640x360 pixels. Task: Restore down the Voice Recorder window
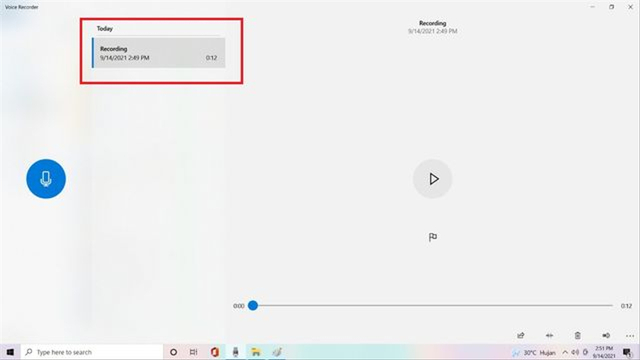611,7
